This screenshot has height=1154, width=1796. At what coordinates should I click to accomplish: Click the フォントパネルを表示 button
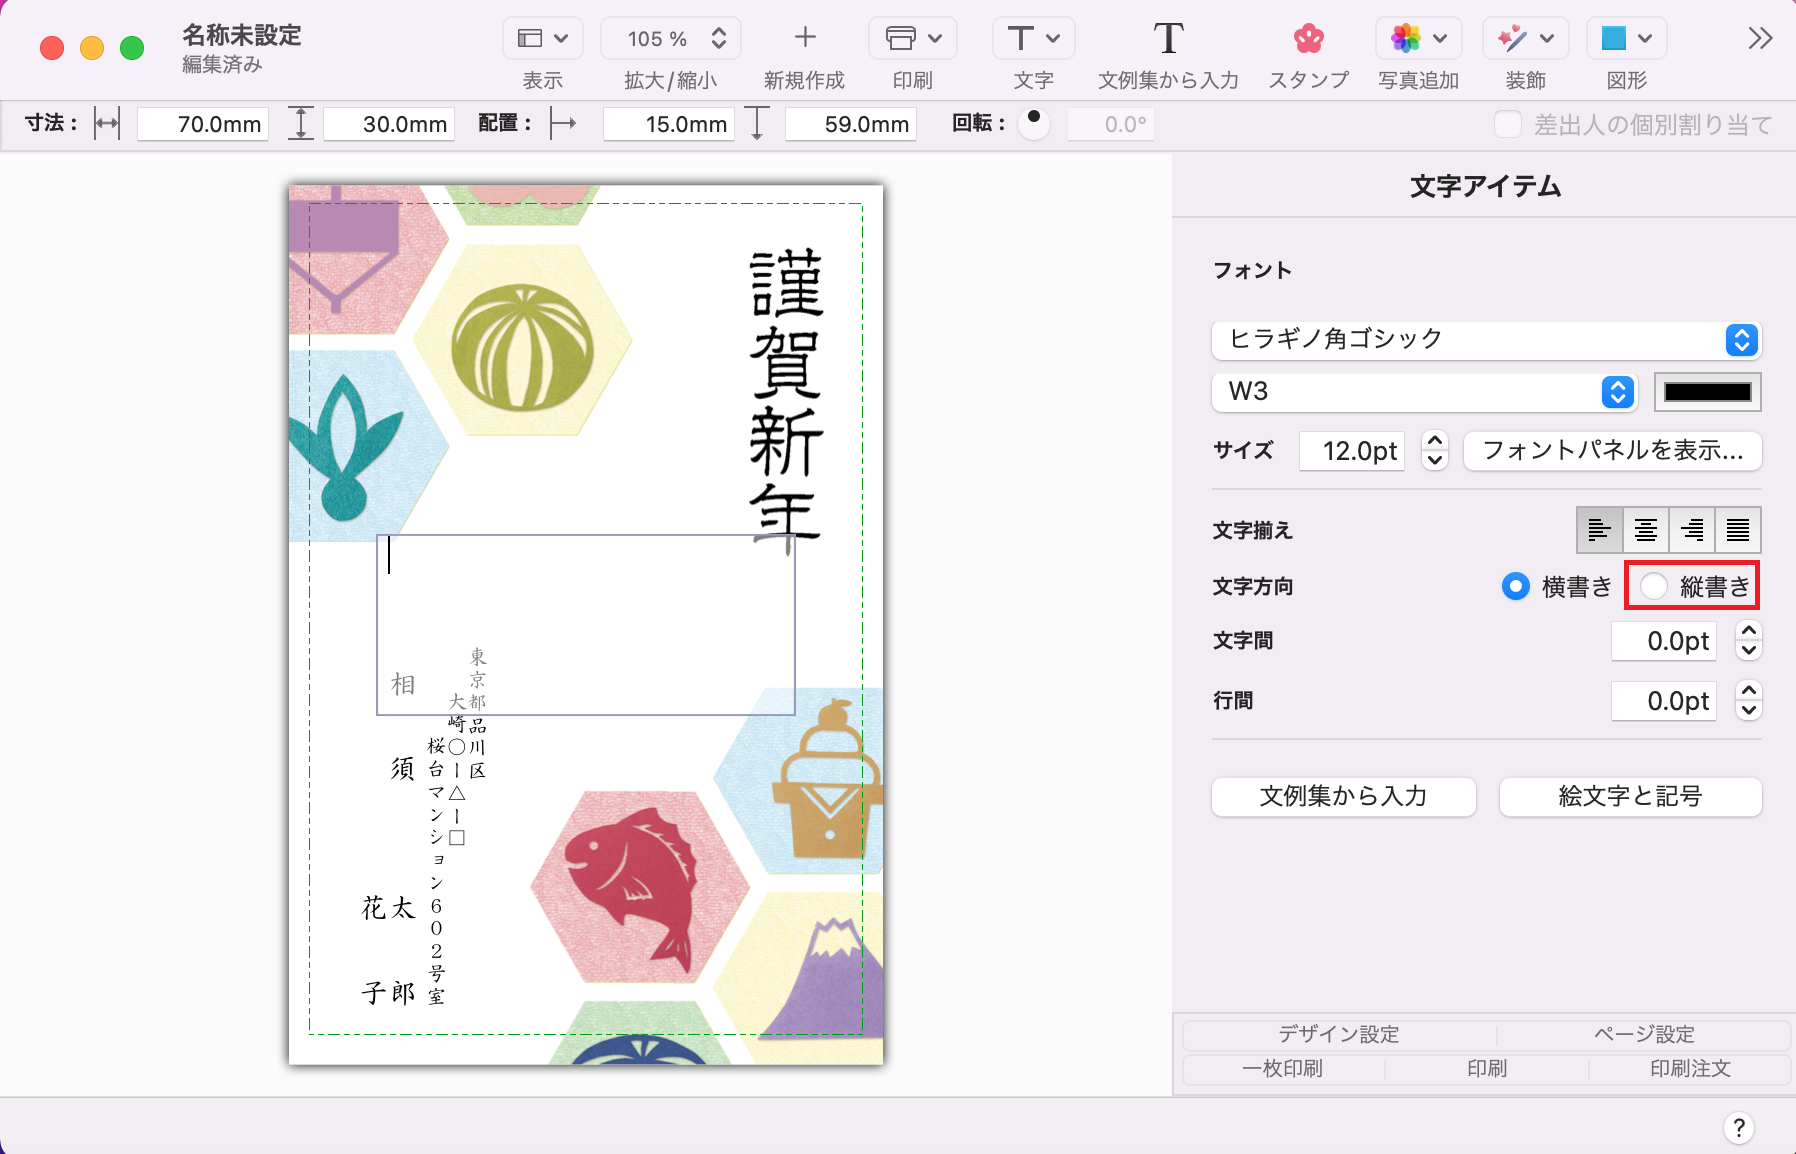coord(1612,451)
